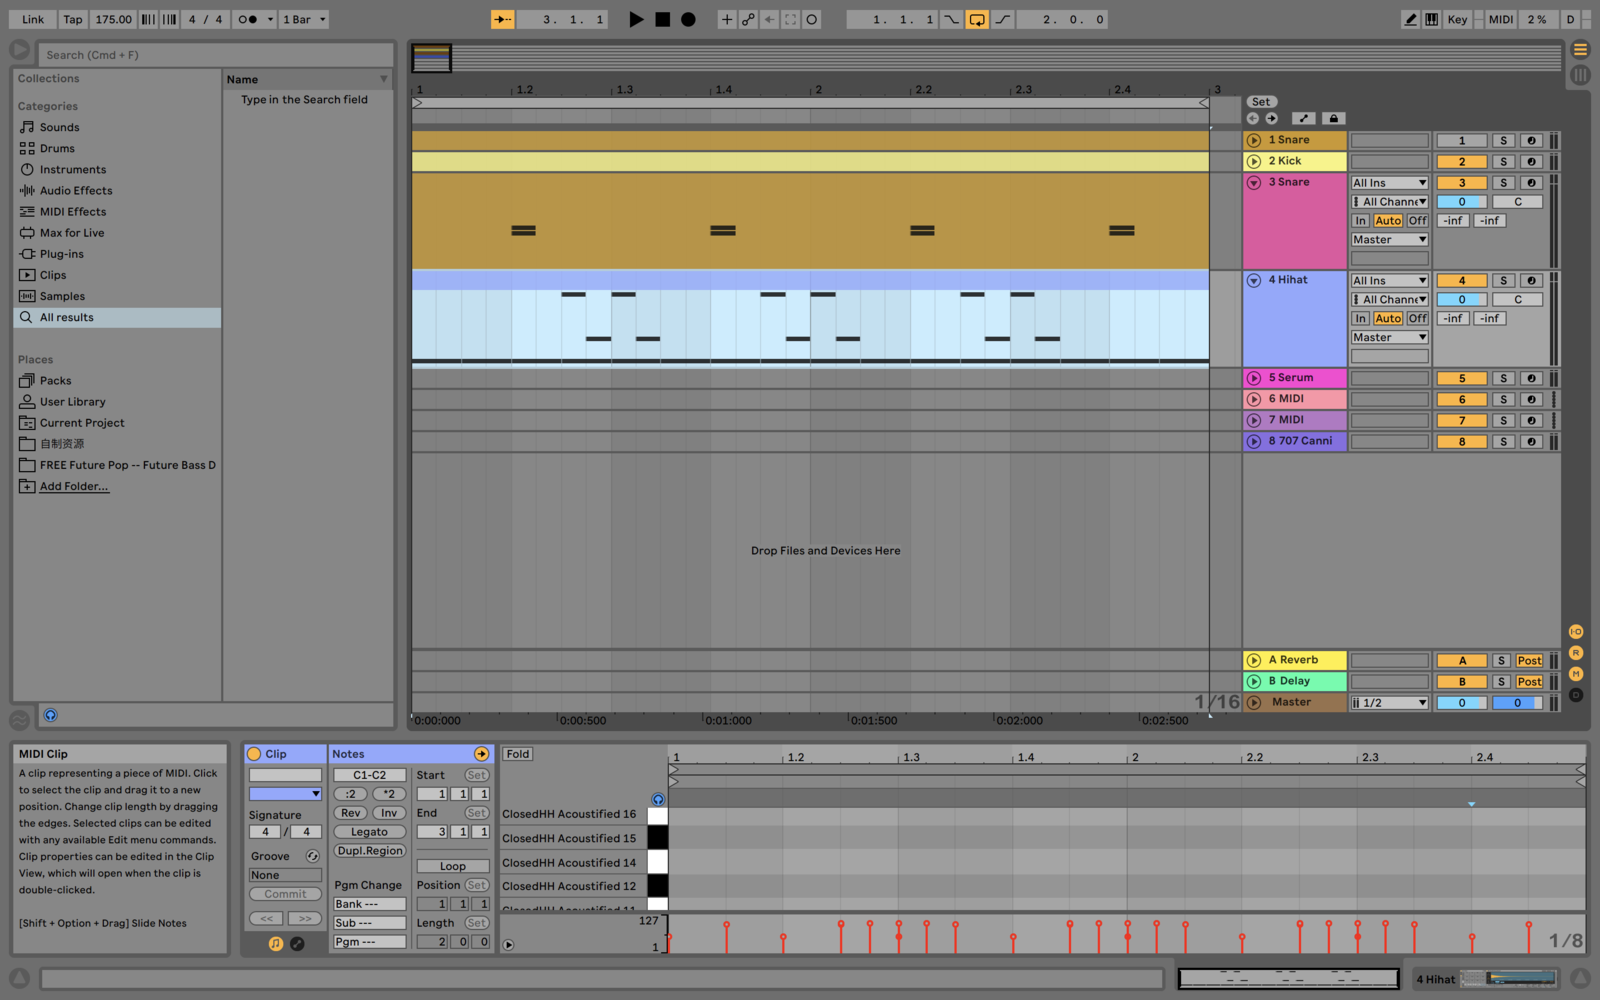Viewport: 1600px width, 1000px height.
Task: Open 4 Hihat Master output dropdown
Action: pyautogui.click(x=1389, y=338)
